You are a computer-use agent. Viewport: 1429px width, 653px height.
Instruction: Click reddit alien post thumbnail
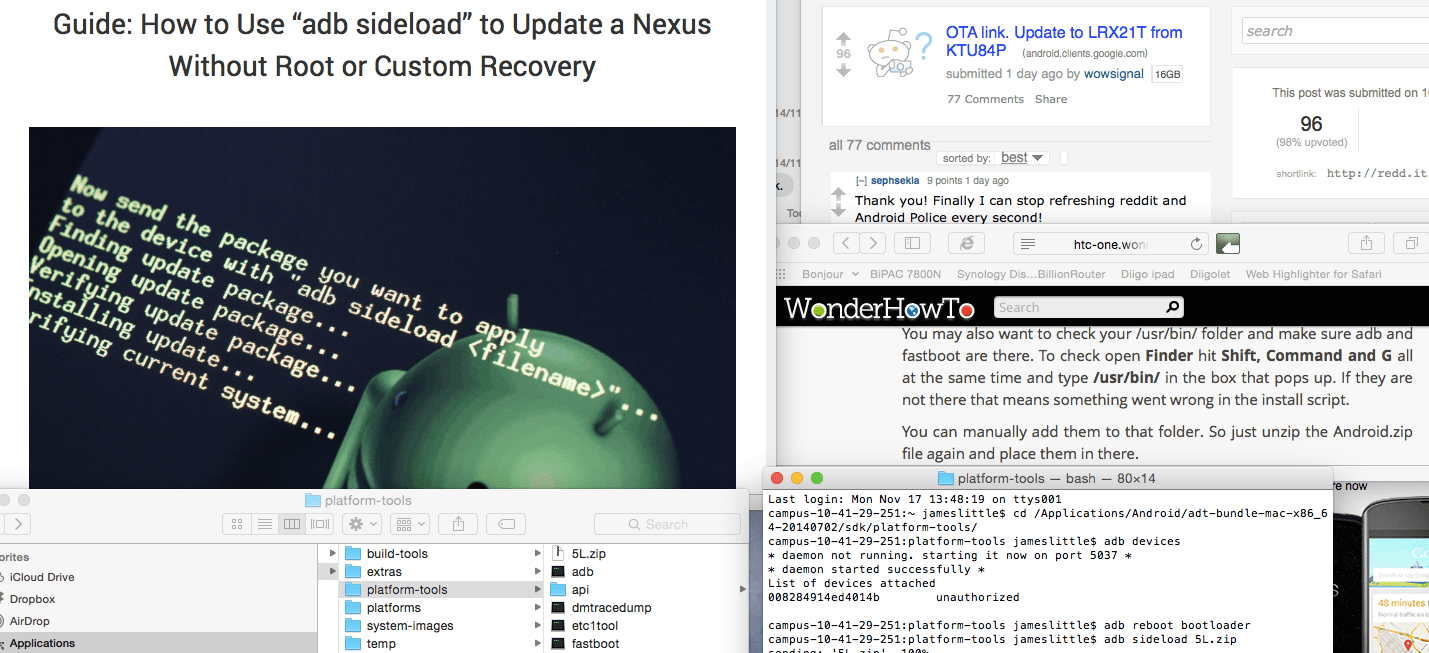(x=899, y=54)
